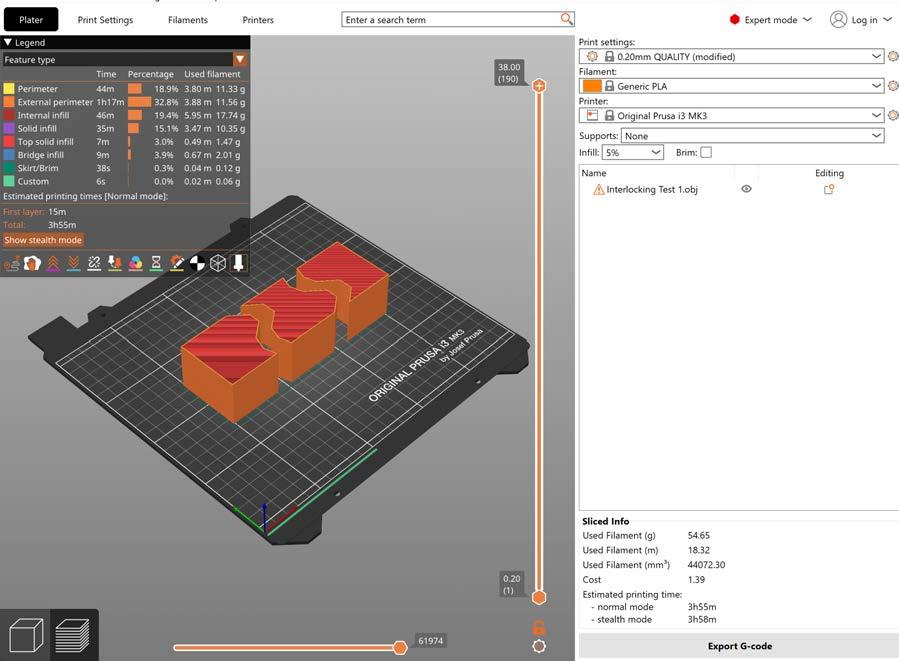Click the lock icon below the layer slider
The image size is (899, 661).
[x=539, y=627]
